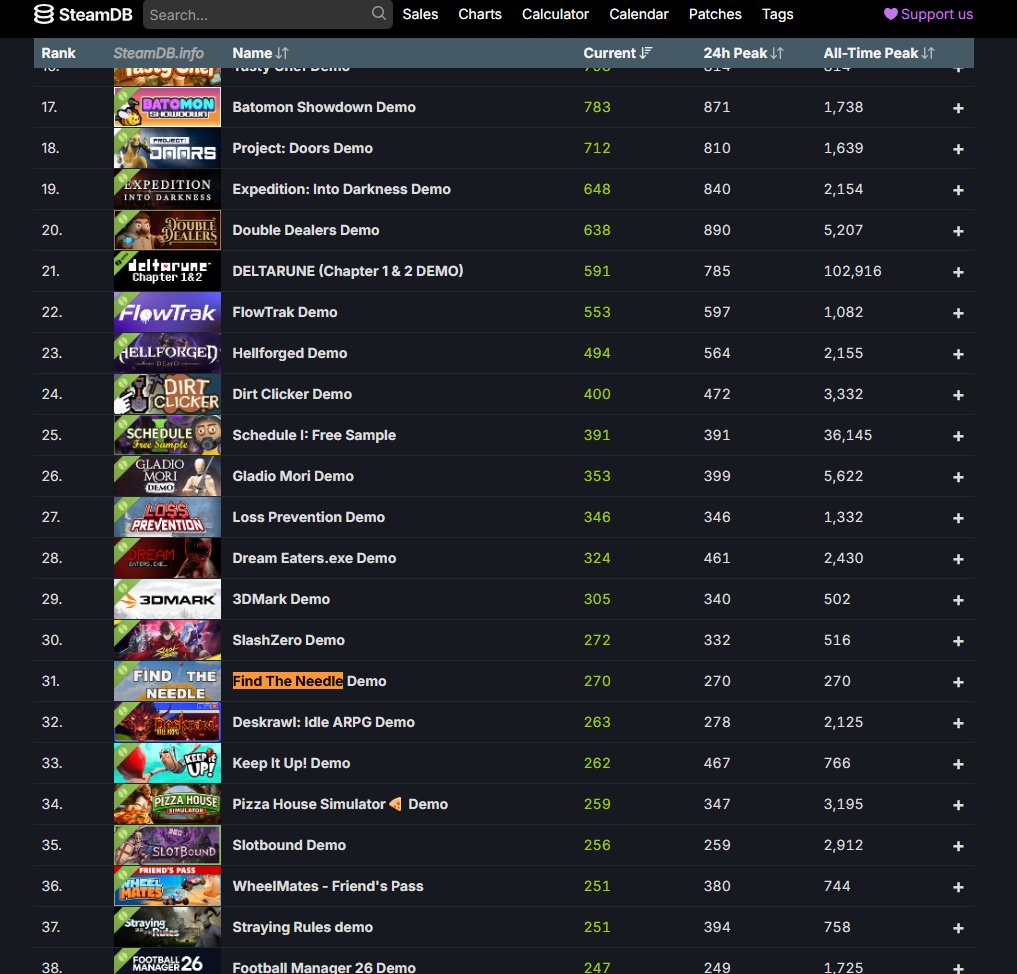1017x974 pixels.
Task: Click plus icon for 3DMark Demo
Action: click(x=958, y=600)
